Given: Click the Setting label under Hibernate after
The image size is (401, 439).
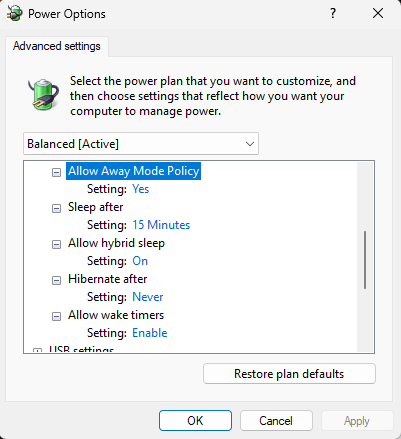Looking at the screenshot, I should (x=107, y=297).
